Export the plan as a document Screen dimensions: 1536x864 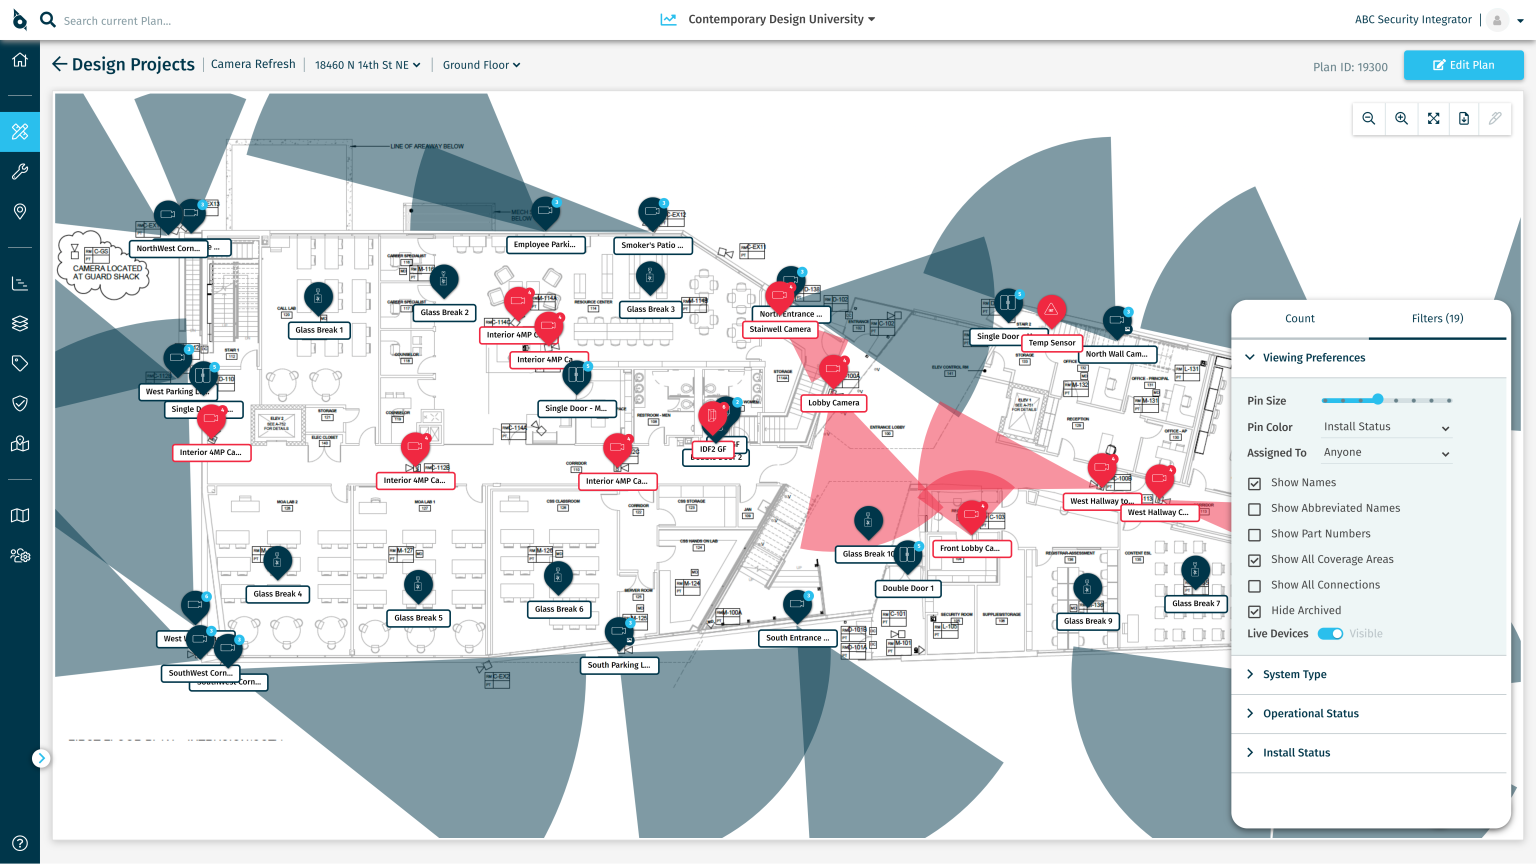pos(1464,118)
